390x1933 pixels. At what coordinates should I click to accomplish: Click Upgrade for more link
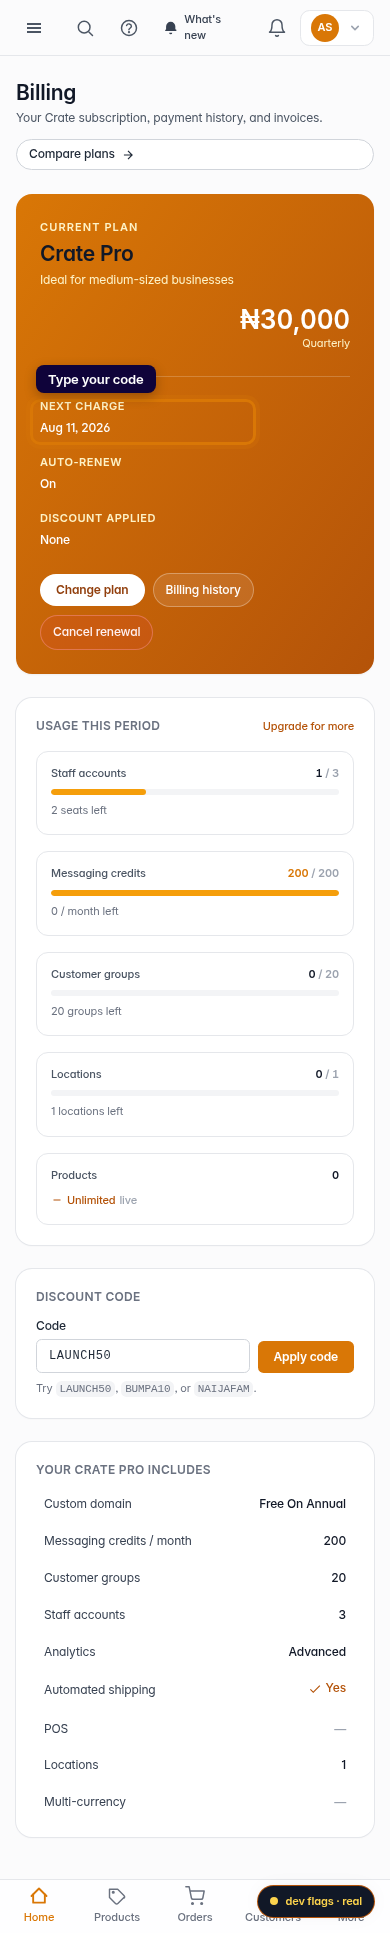click(x=308, y=726)
